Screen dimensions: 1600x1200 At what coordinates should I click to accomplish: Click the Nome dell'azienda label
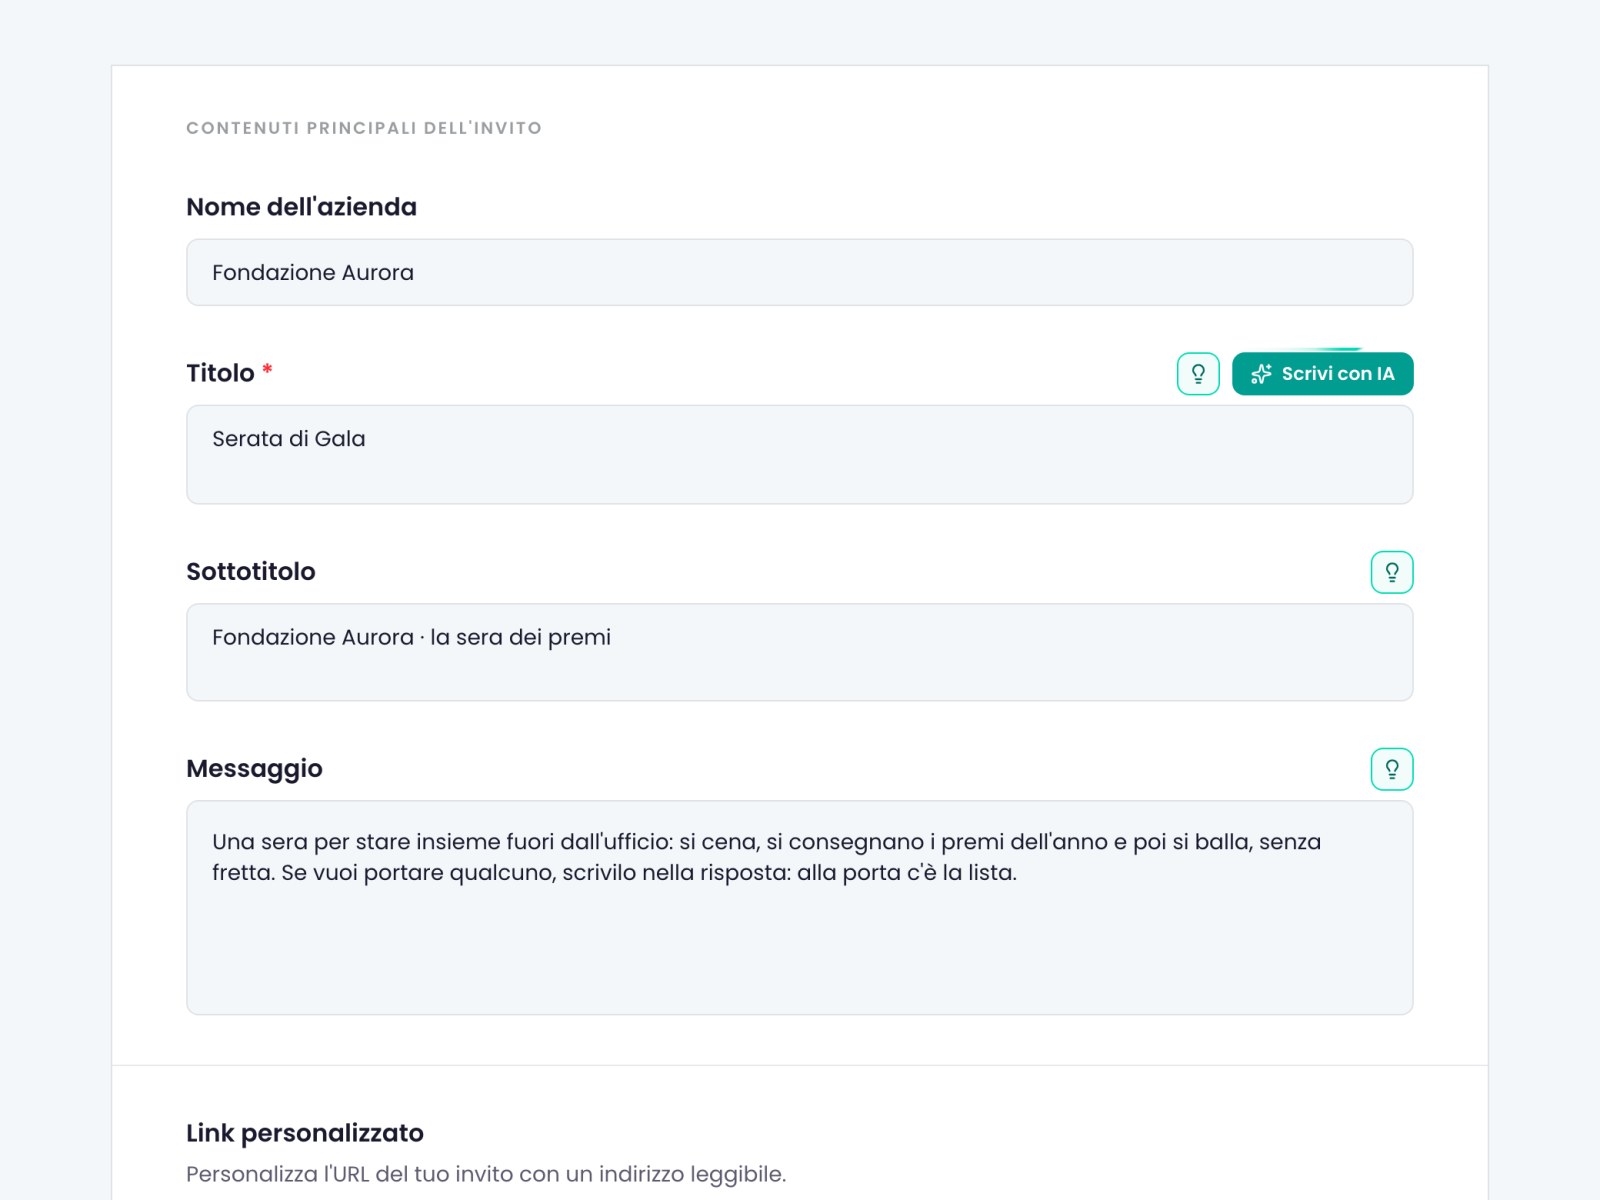[301, 207]
